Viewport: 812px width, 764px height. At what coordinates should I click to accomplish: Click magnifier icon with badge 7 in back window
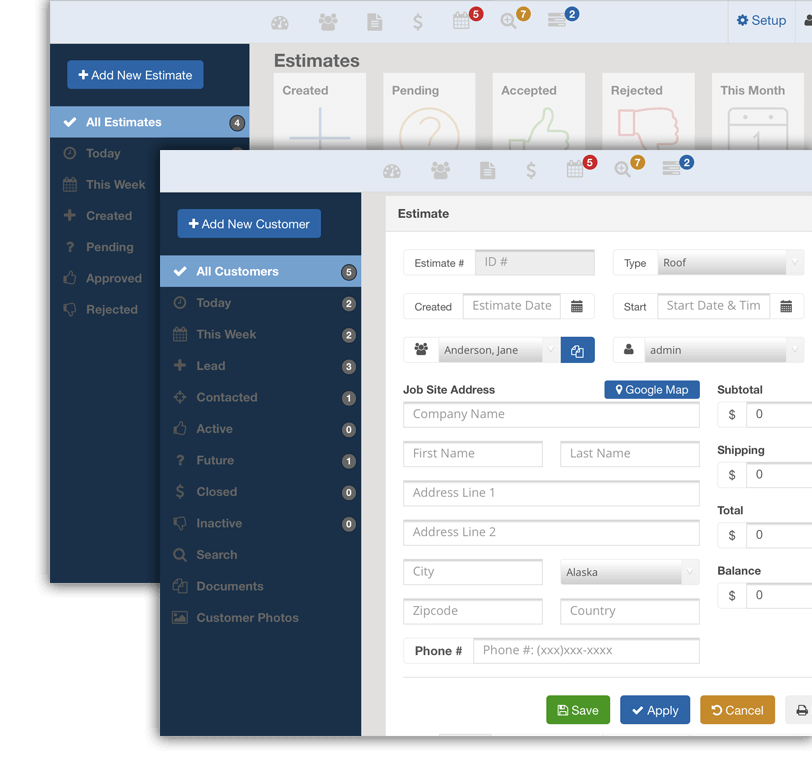[x=508, y=21]
